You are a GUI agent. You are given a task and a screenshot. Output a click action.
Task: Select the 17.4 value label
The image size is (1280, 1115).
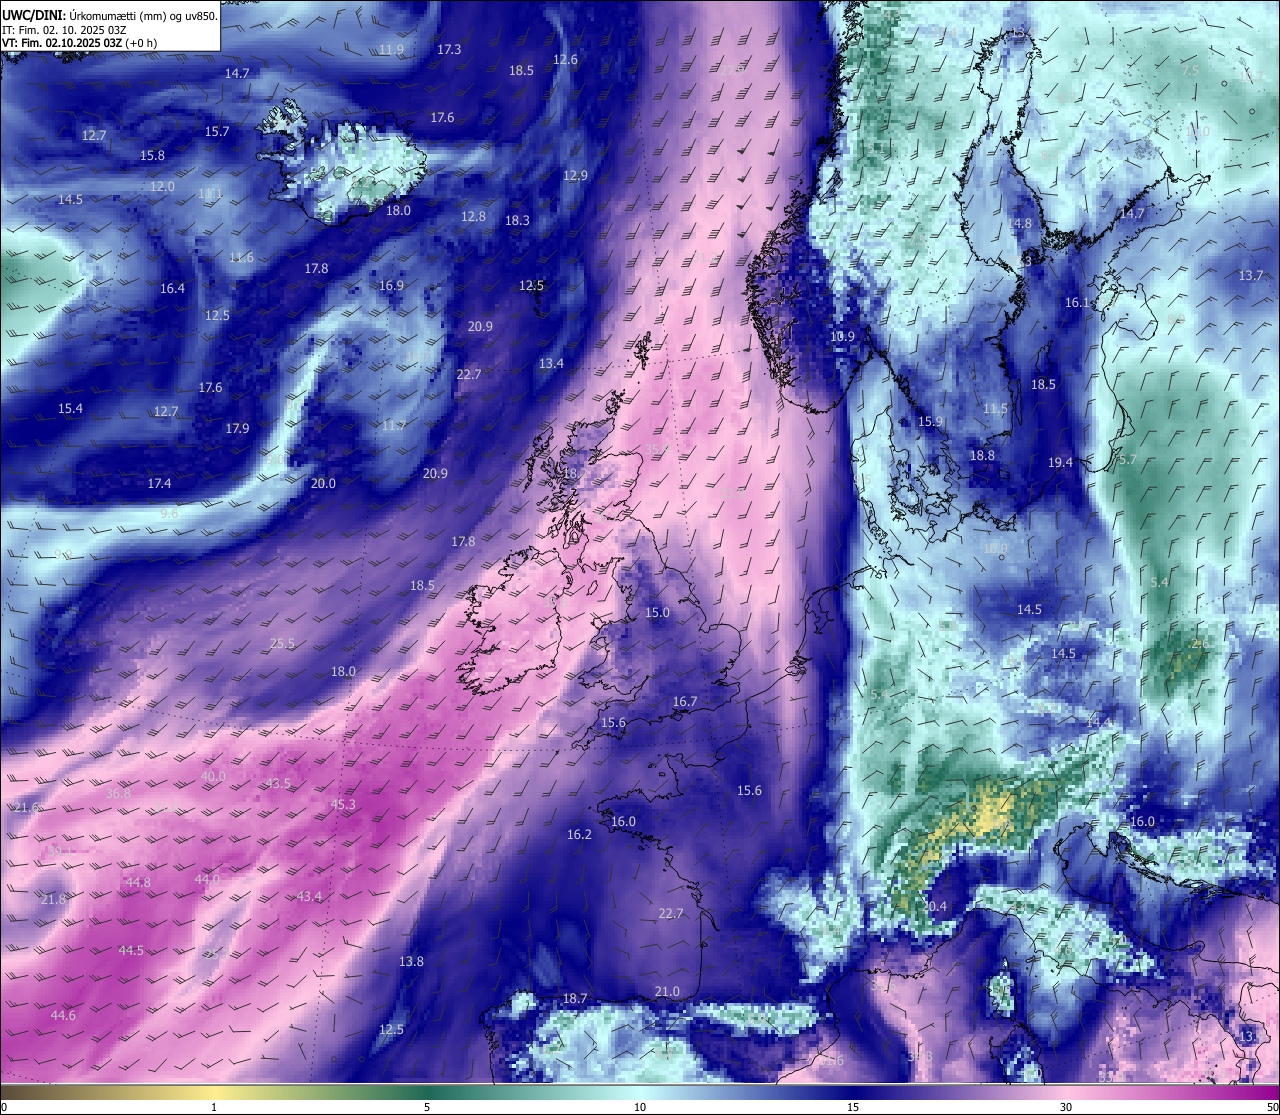[159, 483]
